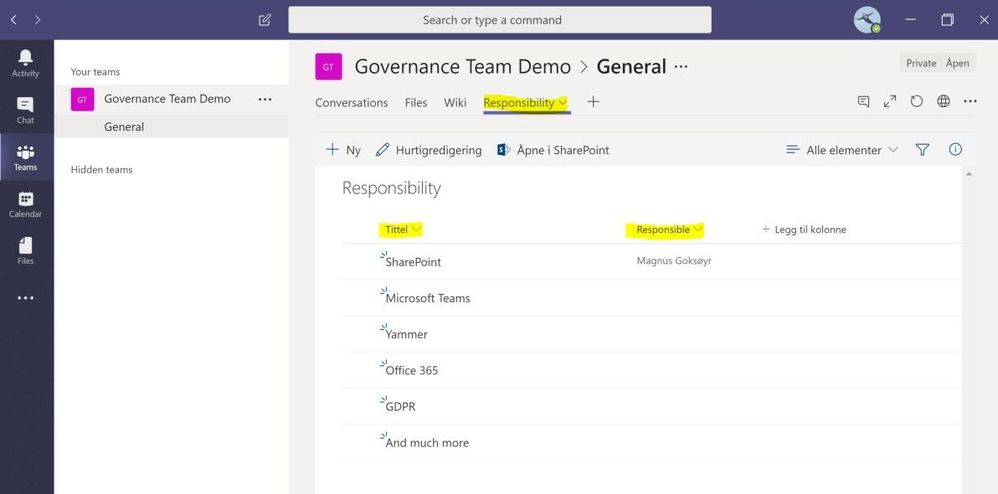Image resolution: width=998 pixels, height=494 pixels.
Task: Show tab conversation icon
Action: pyautogui.click(x=864, y=101)
